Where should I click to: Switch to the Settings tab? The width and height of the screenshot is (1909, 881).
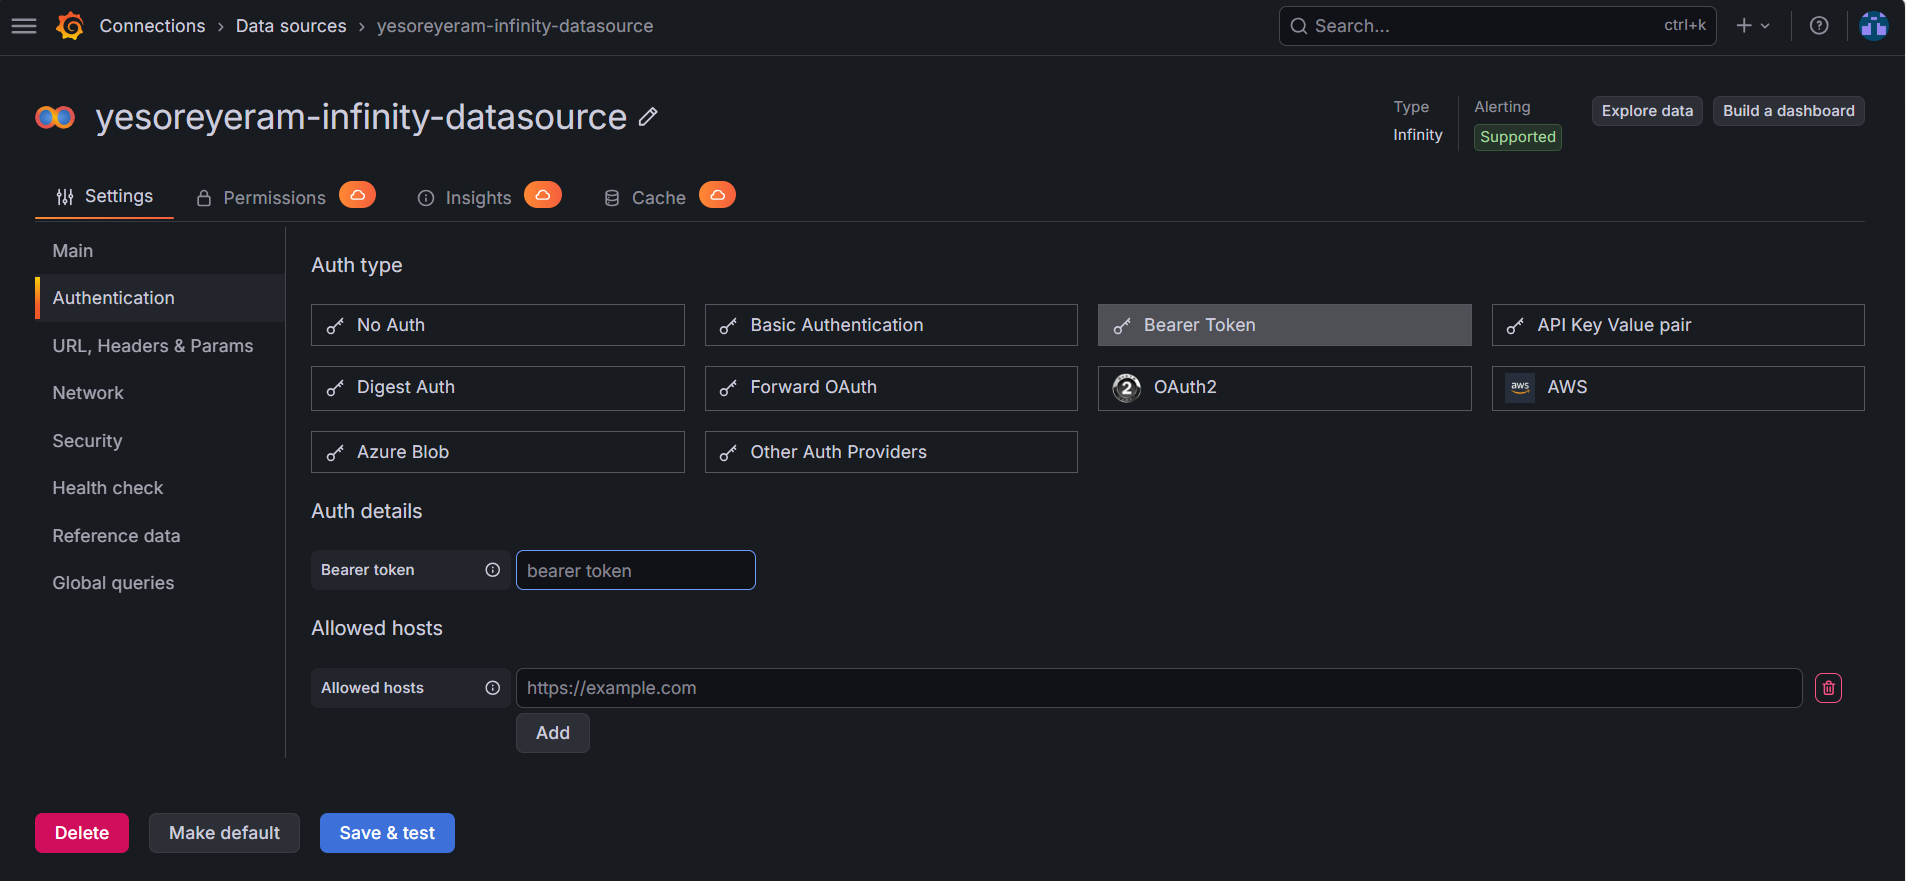pyautogui.click(x=105, y=197)
